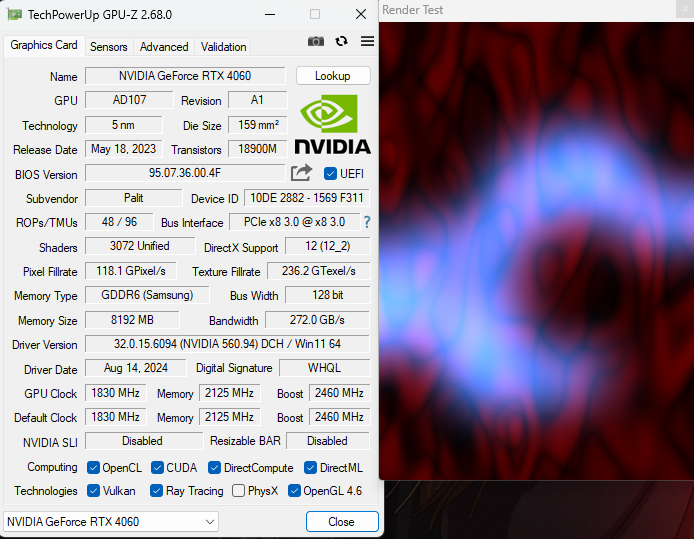Toggle the PhysX checkbox
The image size is (694, 539).
click(238, 491)
